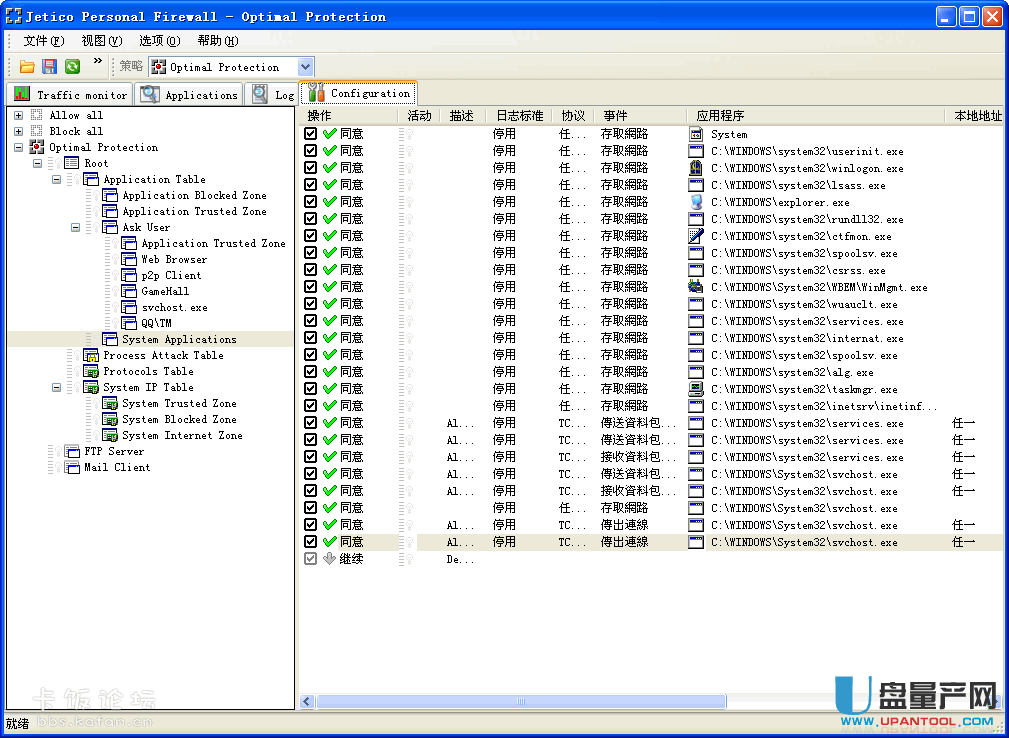The width and height of the screenshot is (1009, 738).
Task: Switch to the Applications tab
Action: [x=189, y=95]
